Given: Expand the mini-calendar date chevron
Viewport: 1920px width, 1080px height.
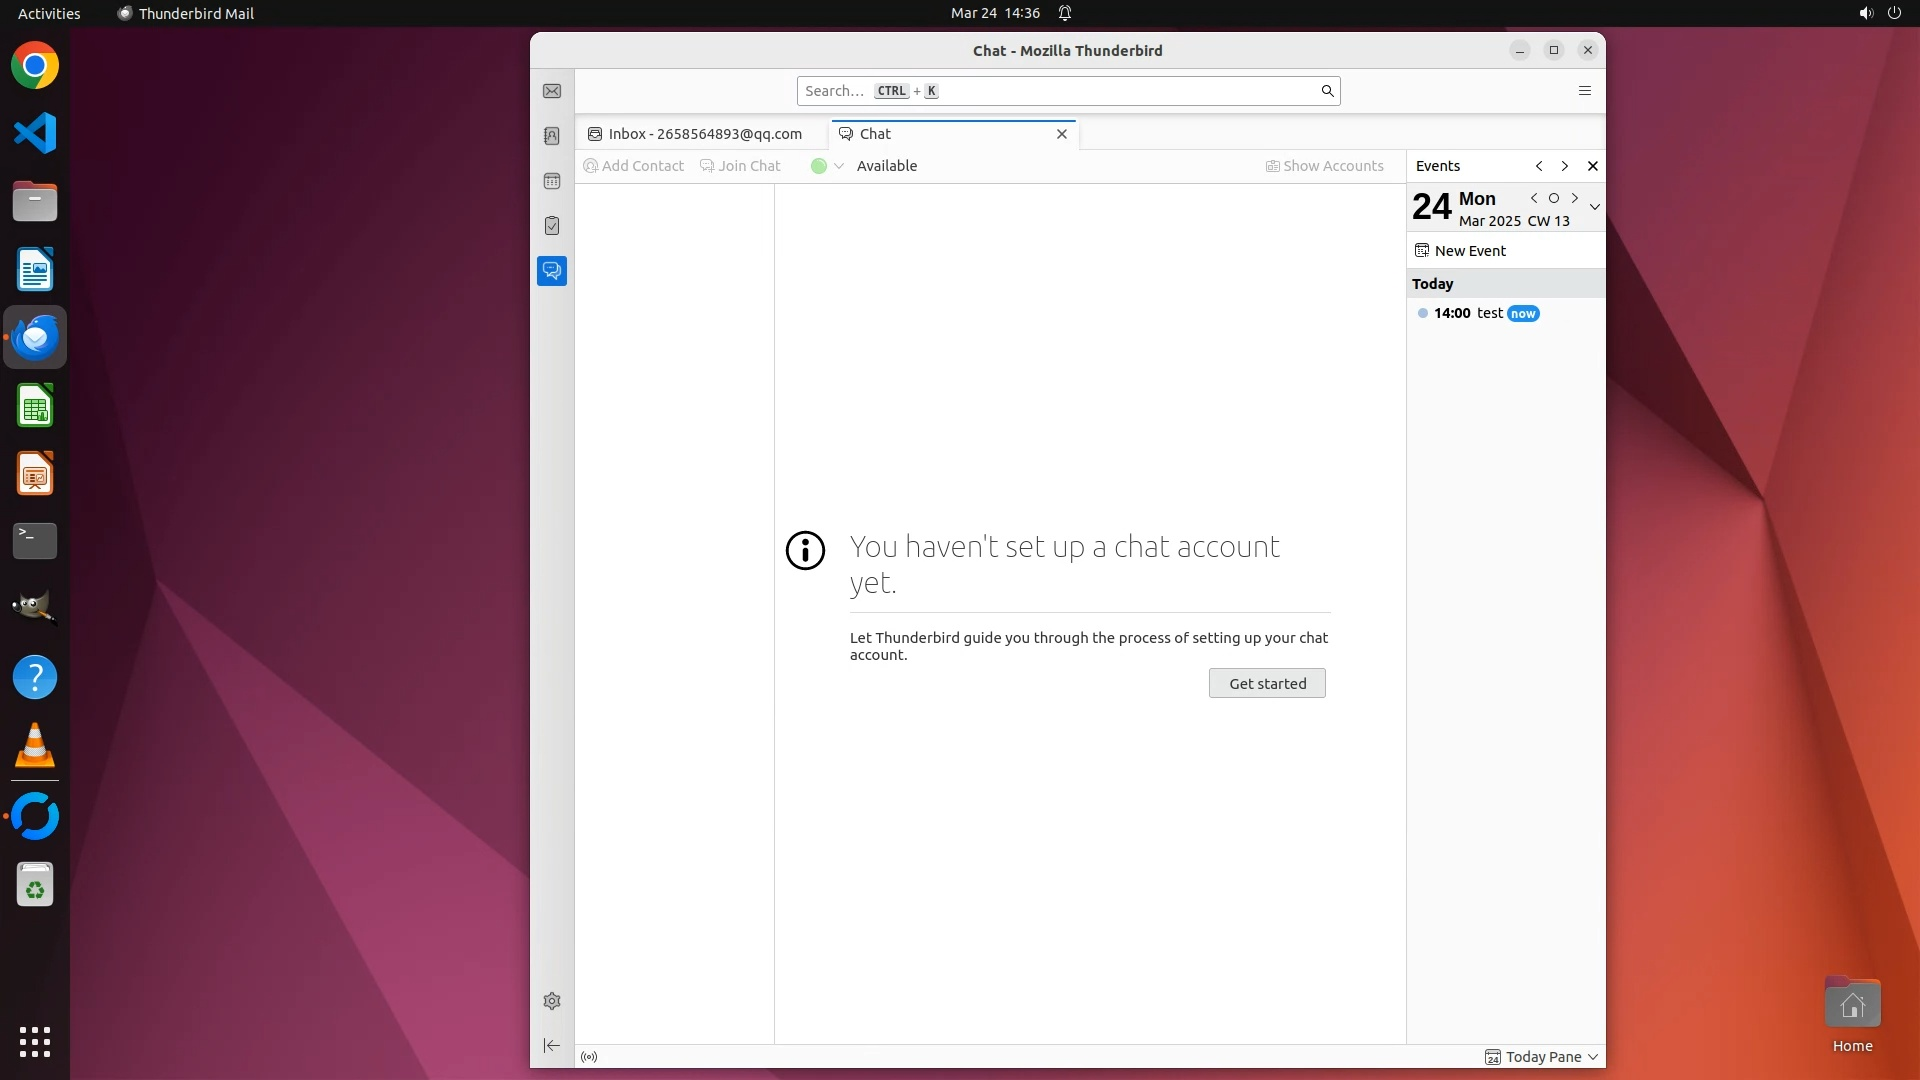Looking at the screenshot, I should coord(1595,207).
